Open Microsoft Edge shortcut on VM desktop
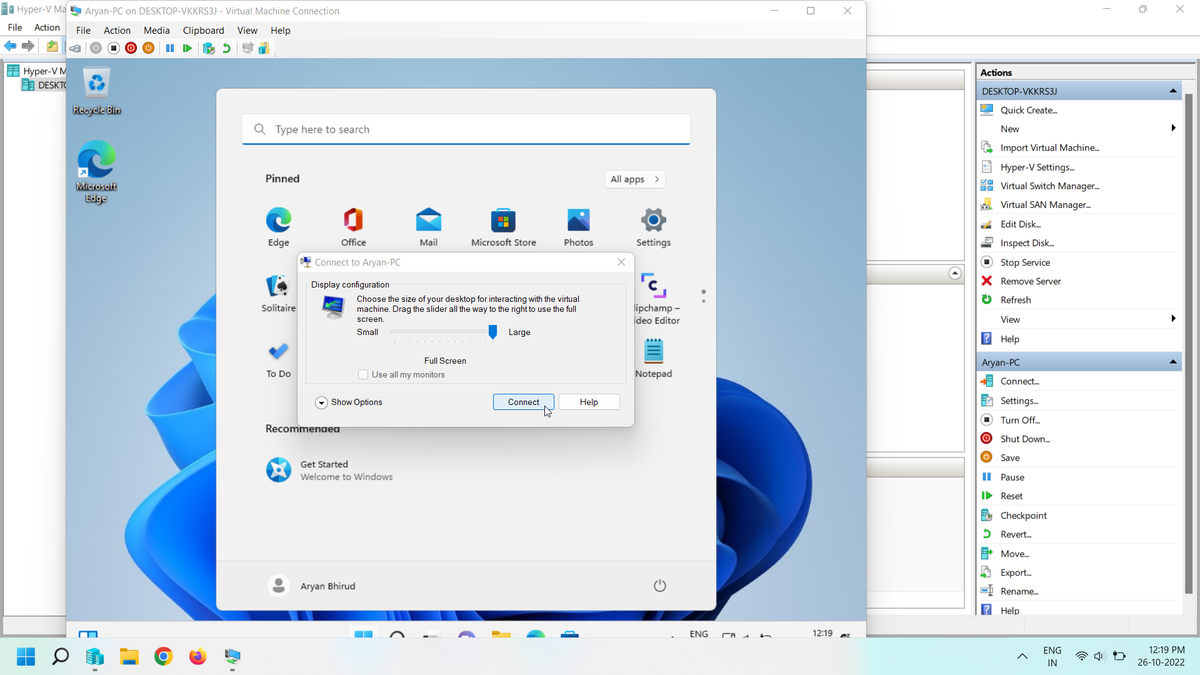 click(96, 172)
